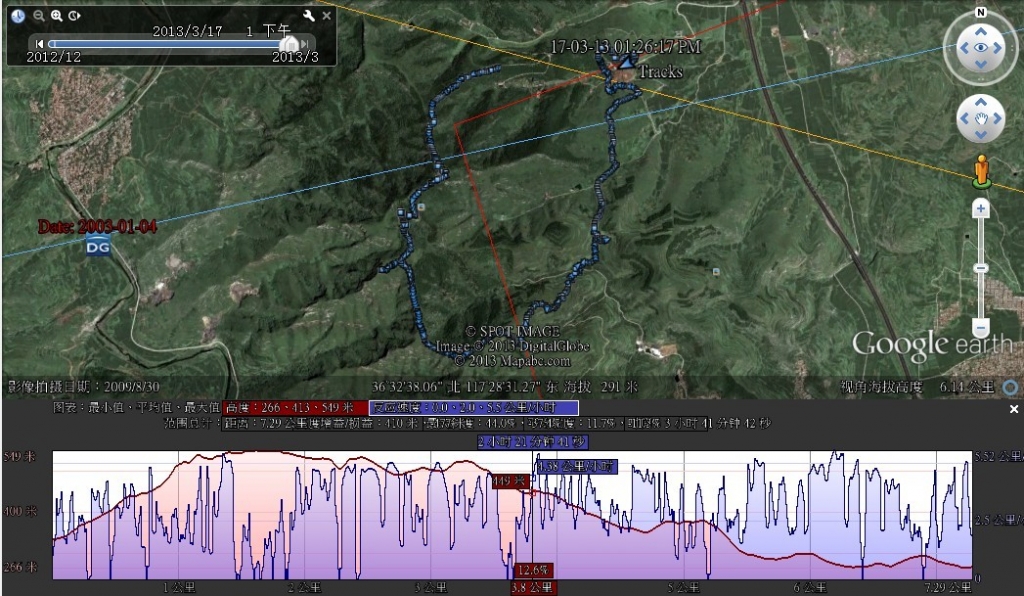Zoom in the time slider range
Image resolution: width=1024 pixels, height=596 pixels.
(57, 16)
